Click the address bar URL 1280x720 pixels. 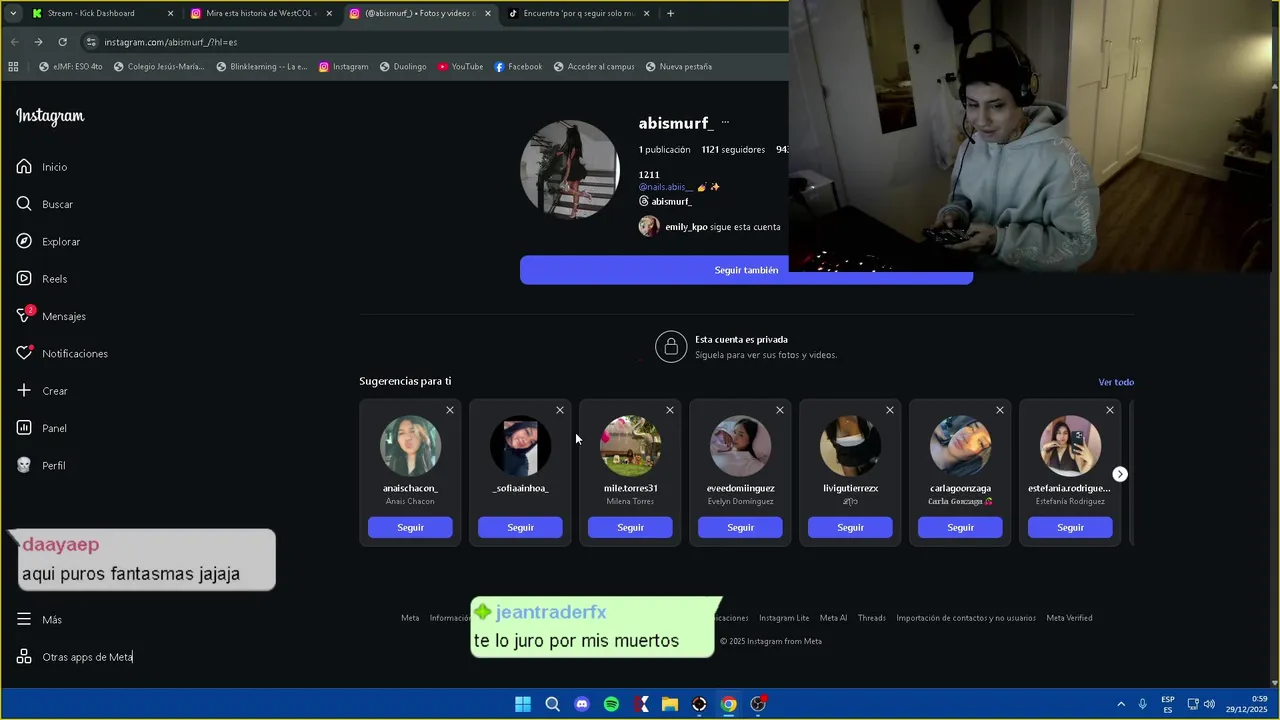point(171,42)
